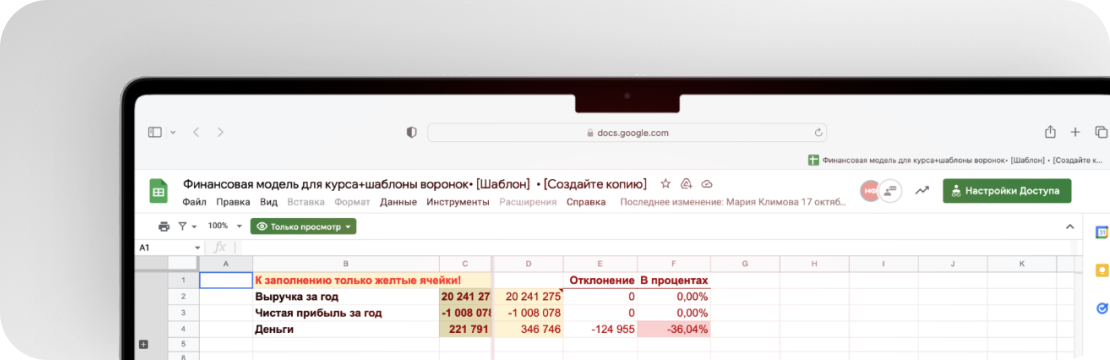This screenshot has height=360, width=1110.
Task: Open the Google Sheets home logo
Action: [x=158, y=192]
